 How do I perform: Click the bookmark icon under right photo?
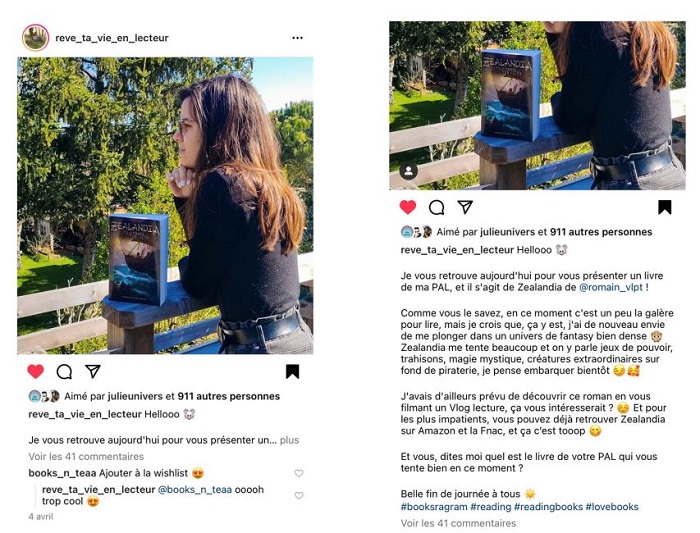[665, 207]
